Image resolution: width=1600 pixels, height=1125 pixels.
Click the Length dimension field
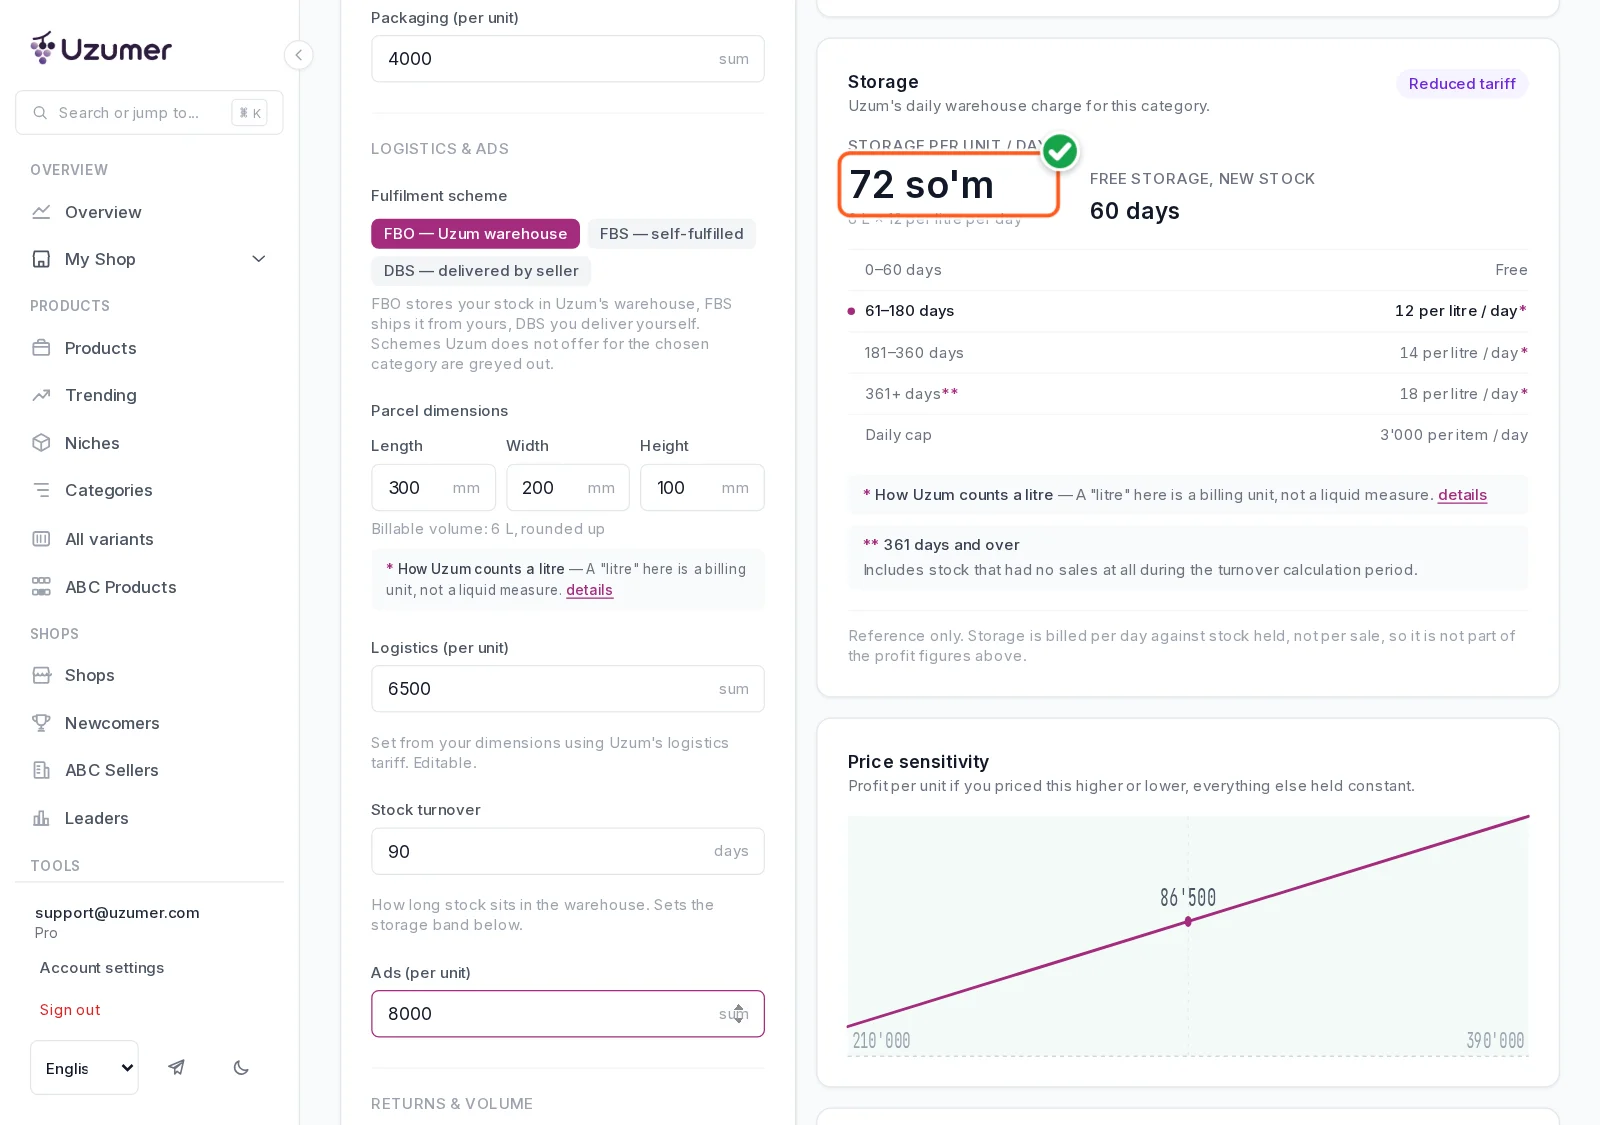433,488
